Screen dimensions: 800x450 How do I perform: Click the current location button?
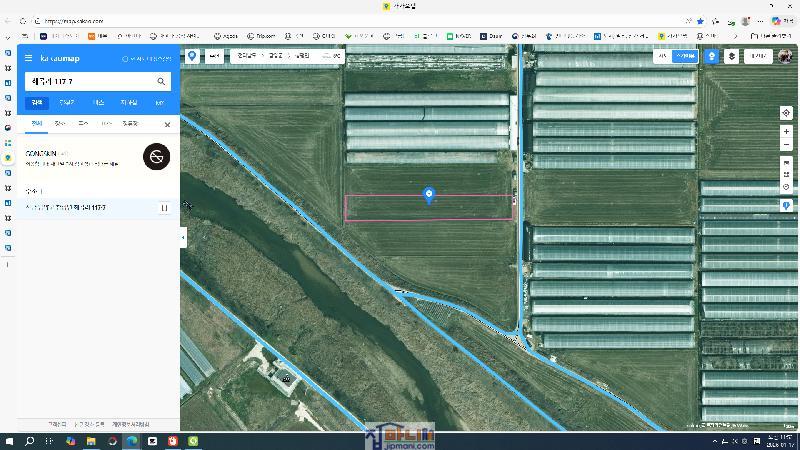(786, 113)
